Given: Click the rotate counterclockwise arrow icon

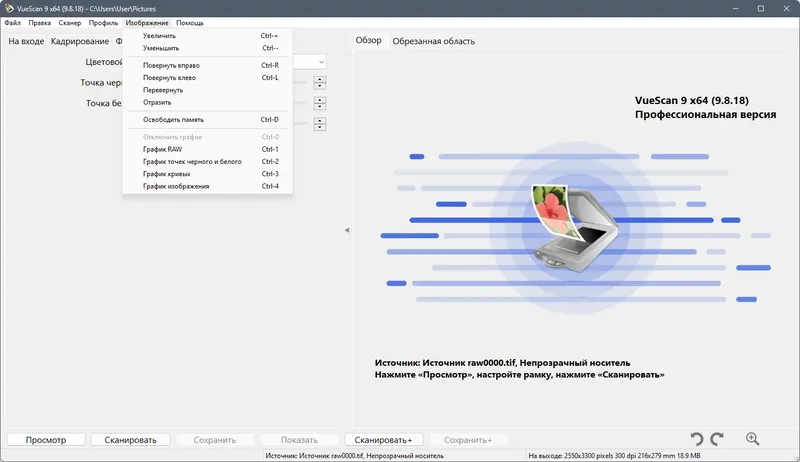Looking at the screenshot, I should click(x=697, y=439).
